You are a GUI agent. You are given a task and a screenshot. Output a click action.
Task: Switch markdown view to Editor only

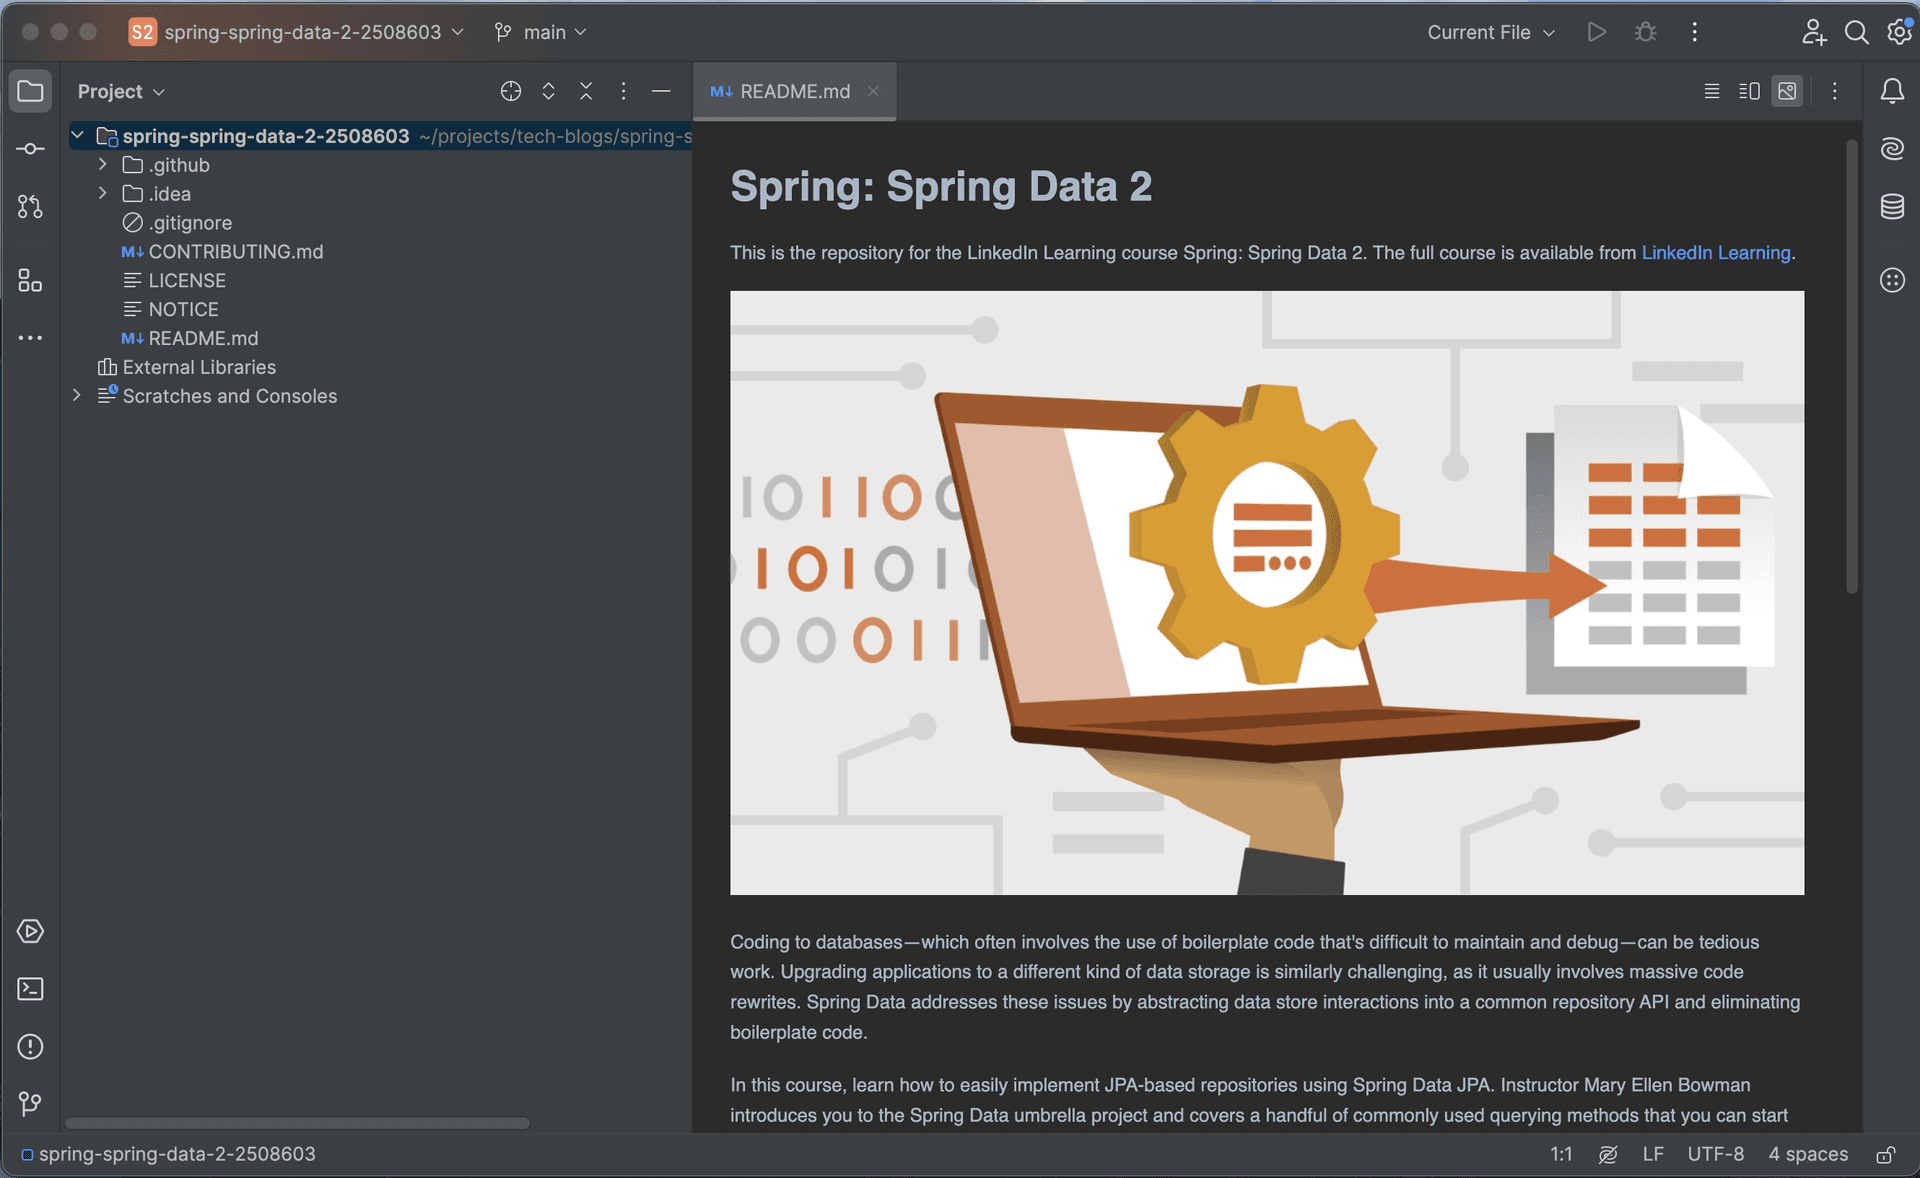(x=1712, y=91)
